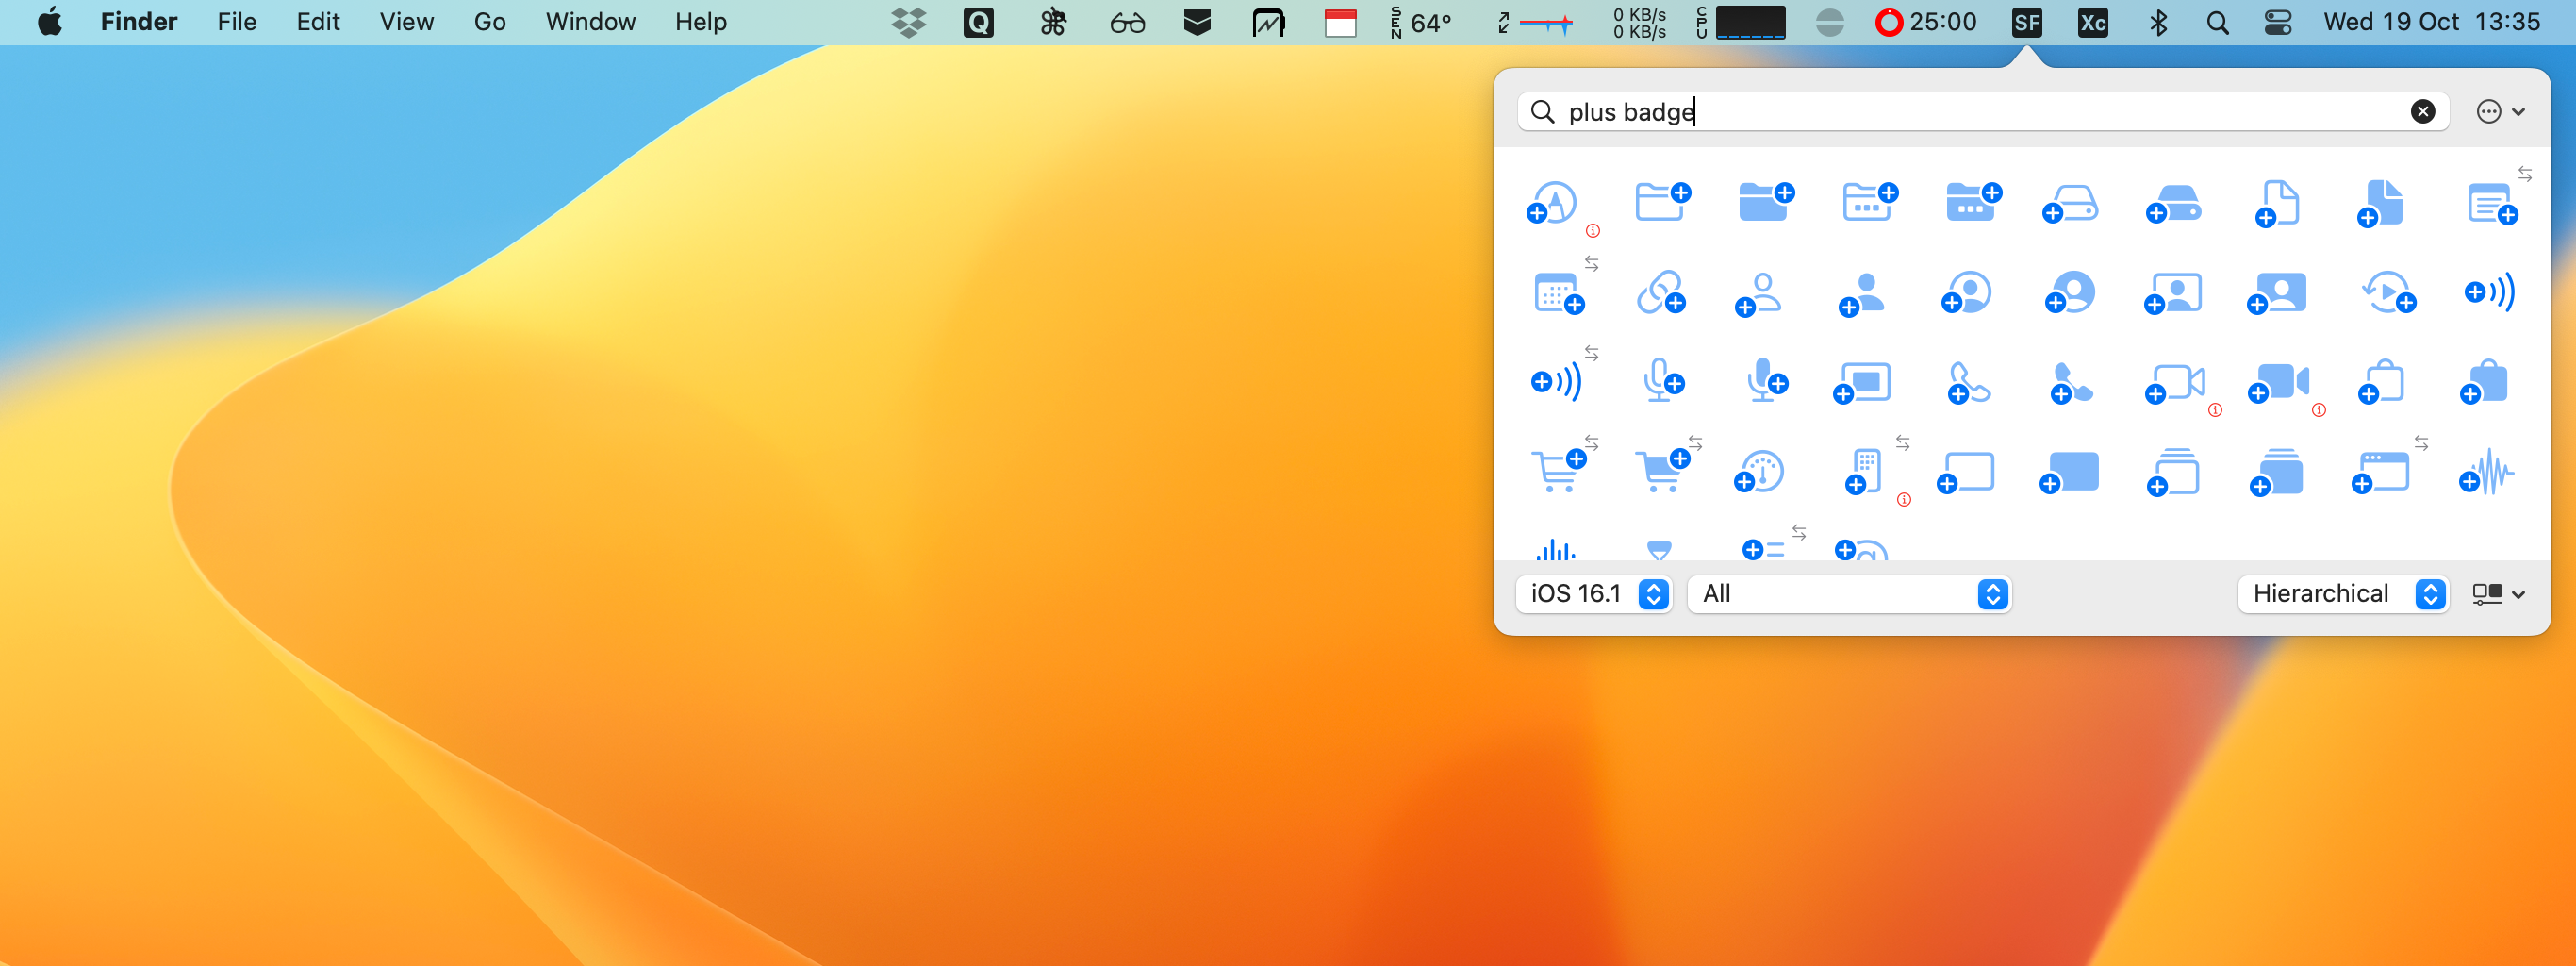Open the Window menu in menu bar
Image resolution: width=2576 pixels, height=966 pixels.
(590, 22)
